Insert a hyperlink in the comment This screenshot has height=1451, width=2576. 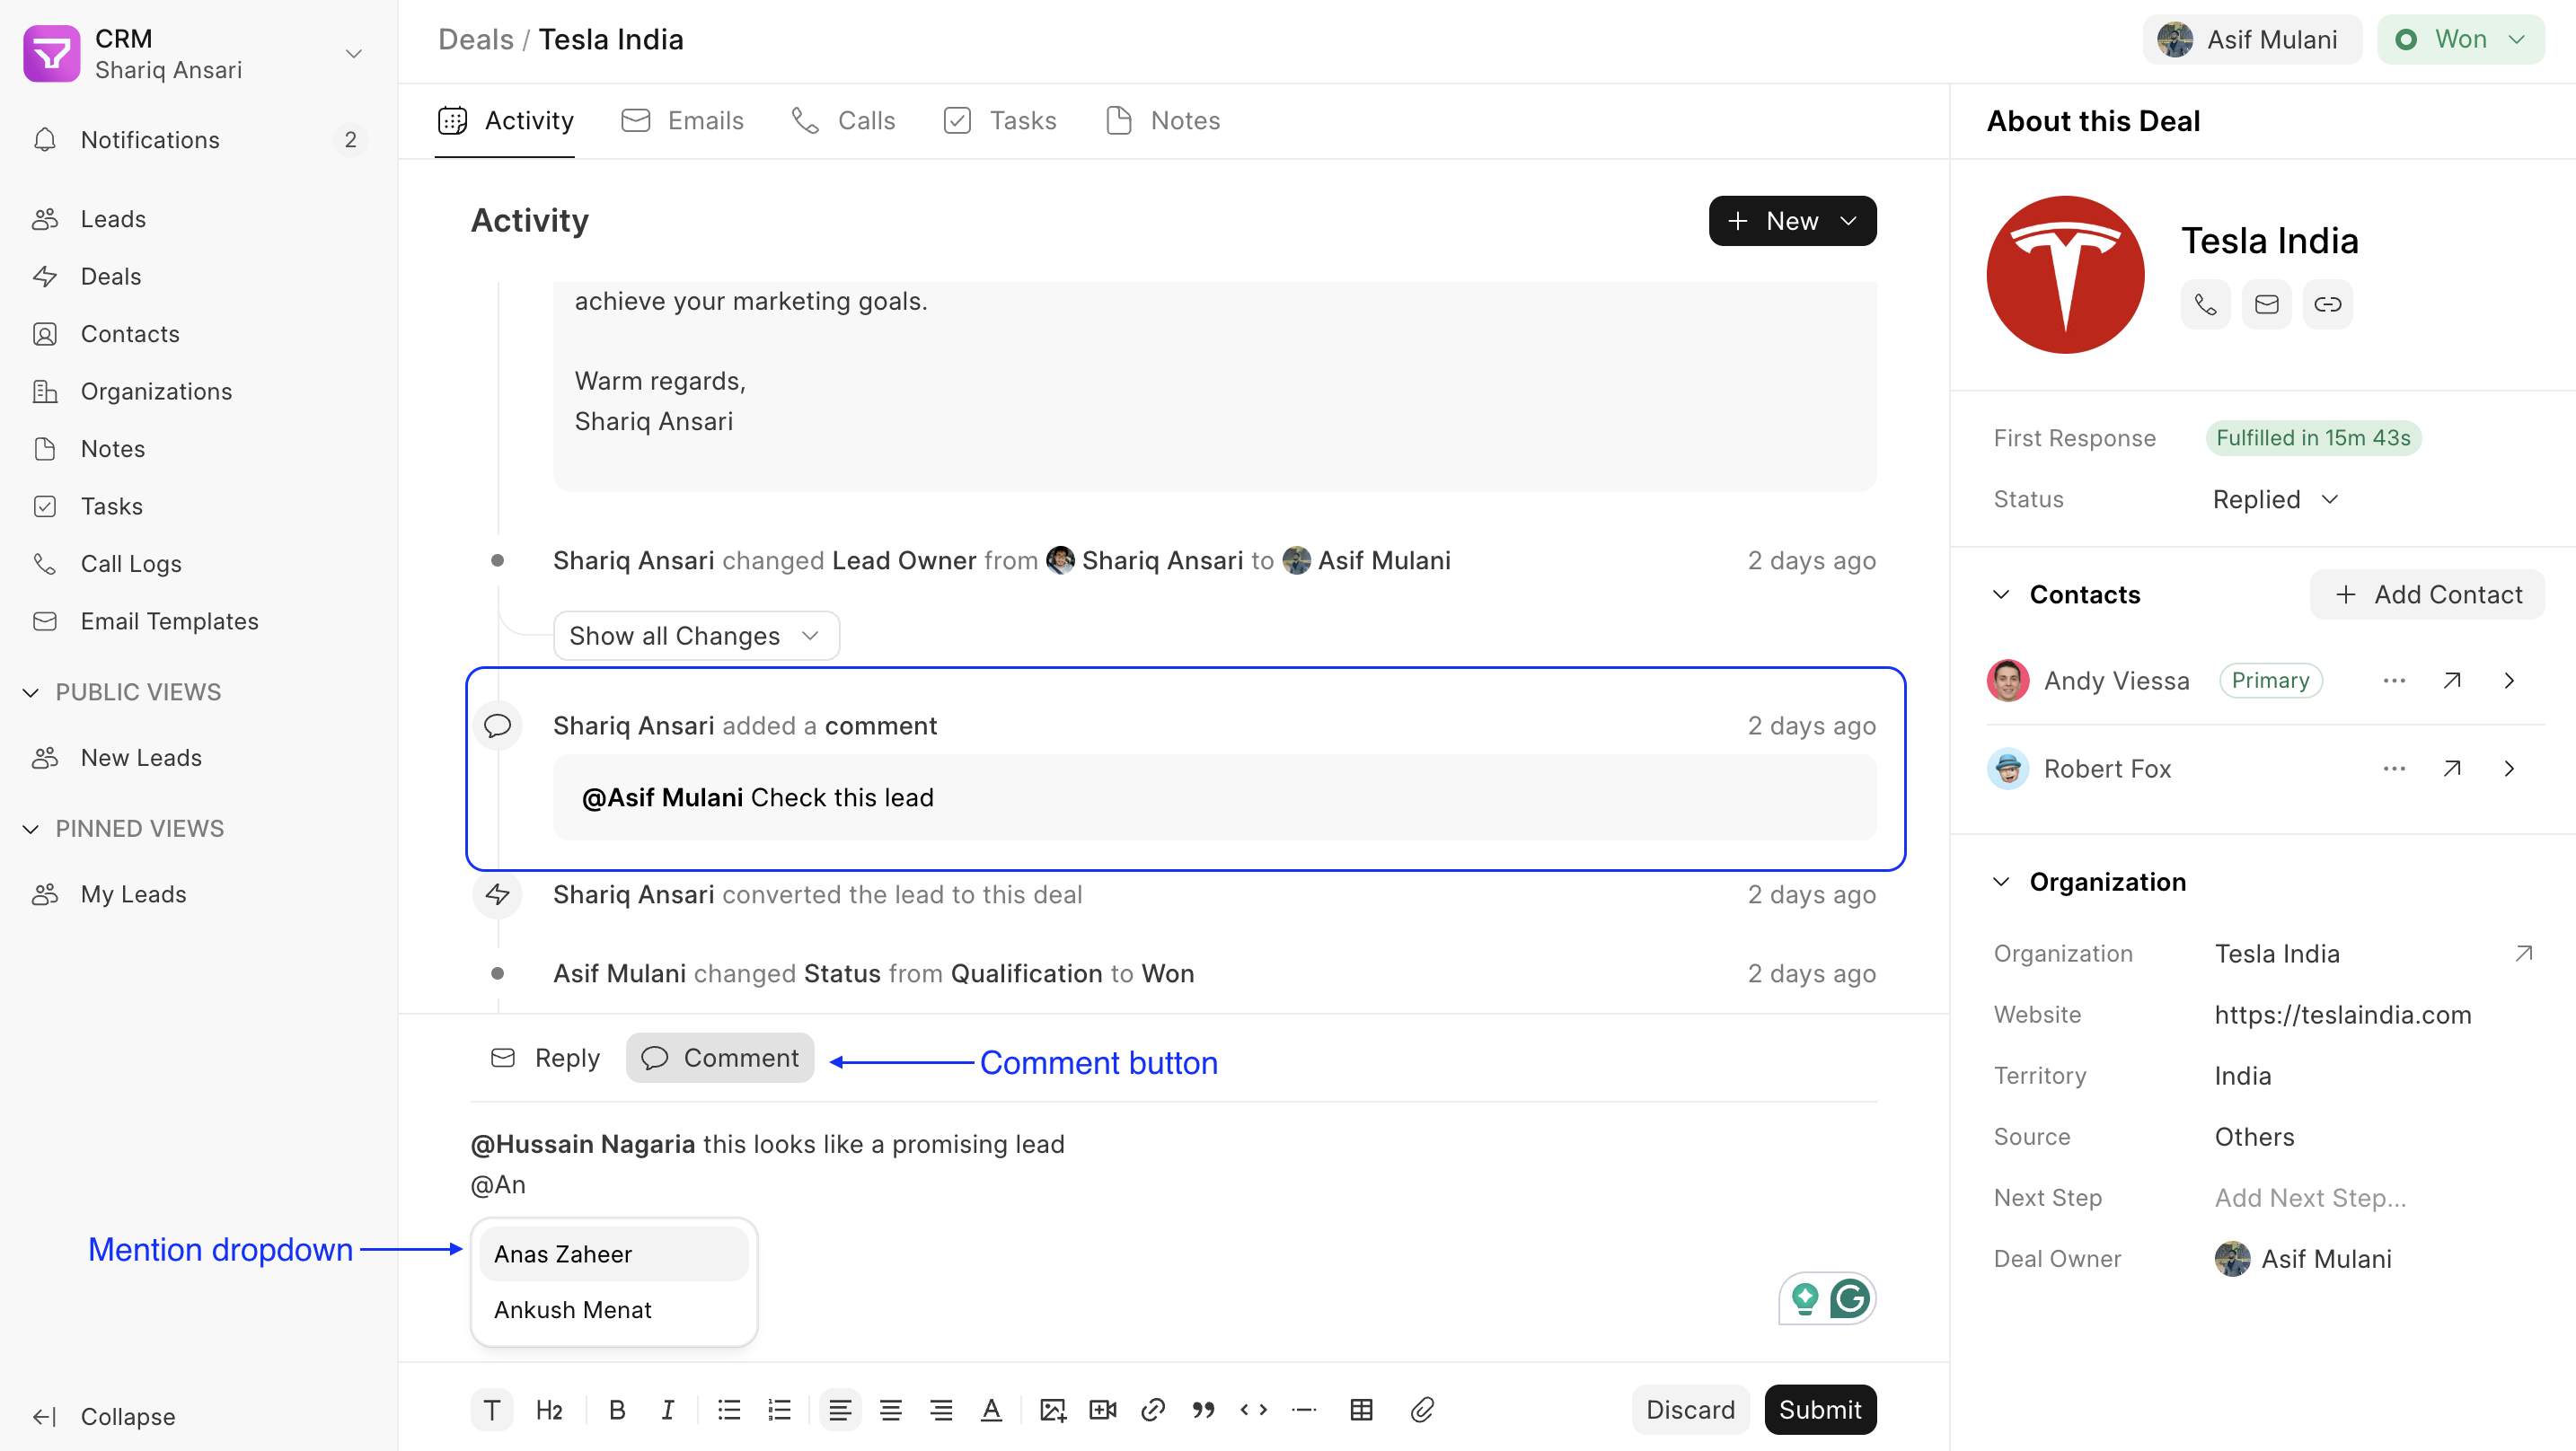[1152, 1409]
